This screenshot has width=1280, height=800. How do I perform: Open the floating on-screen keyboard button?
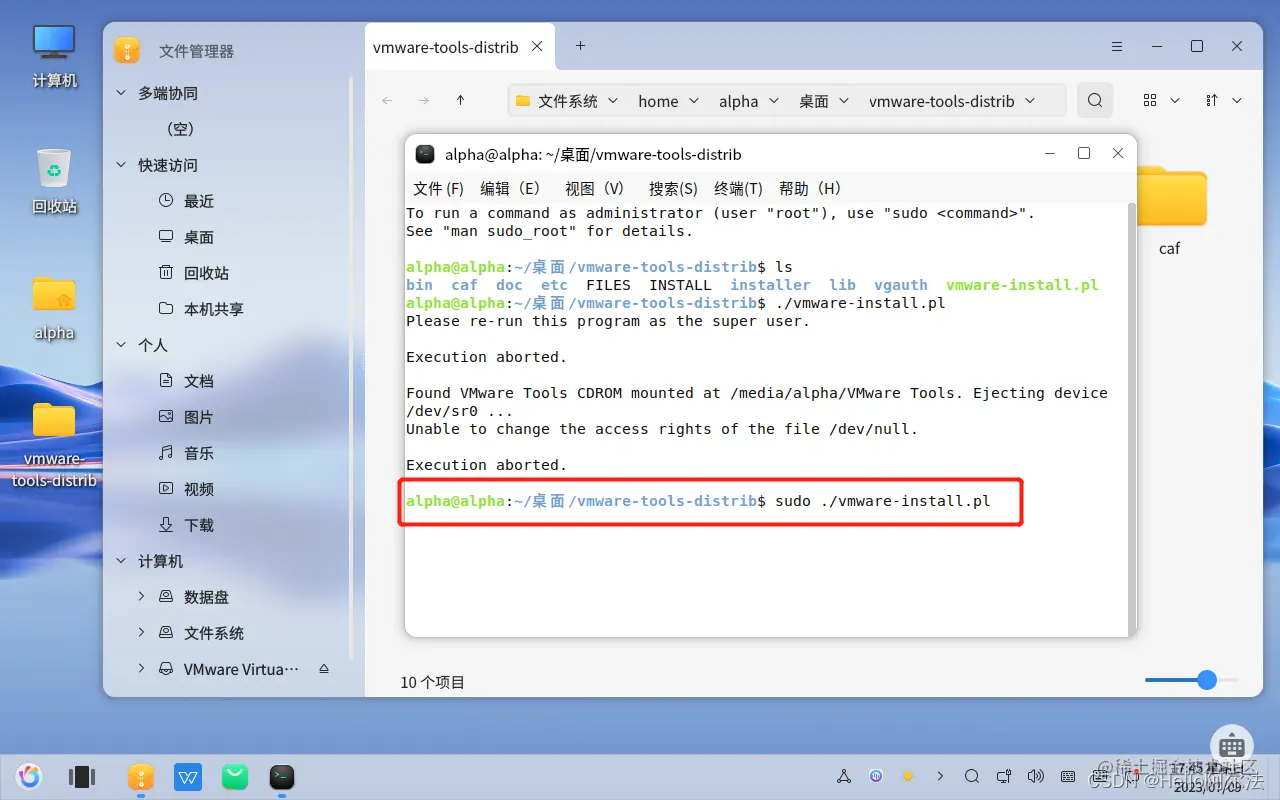tap(1232, 746)
